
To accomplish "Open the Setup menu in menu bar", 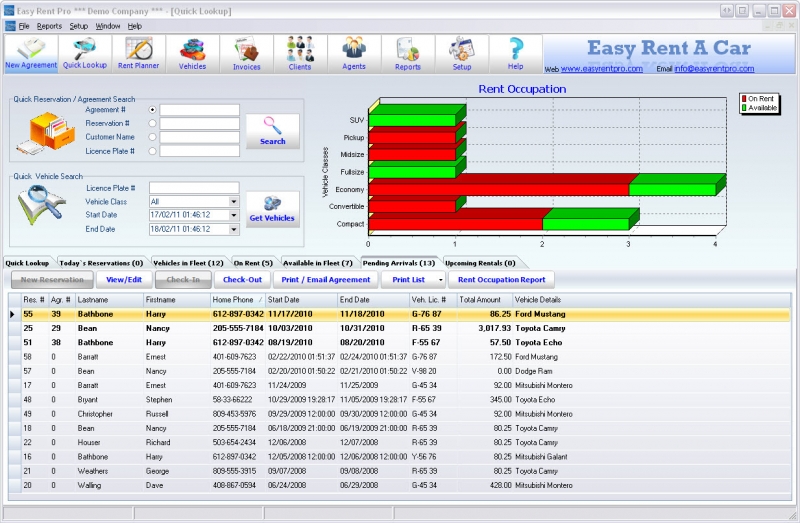I will click(78, 25).
